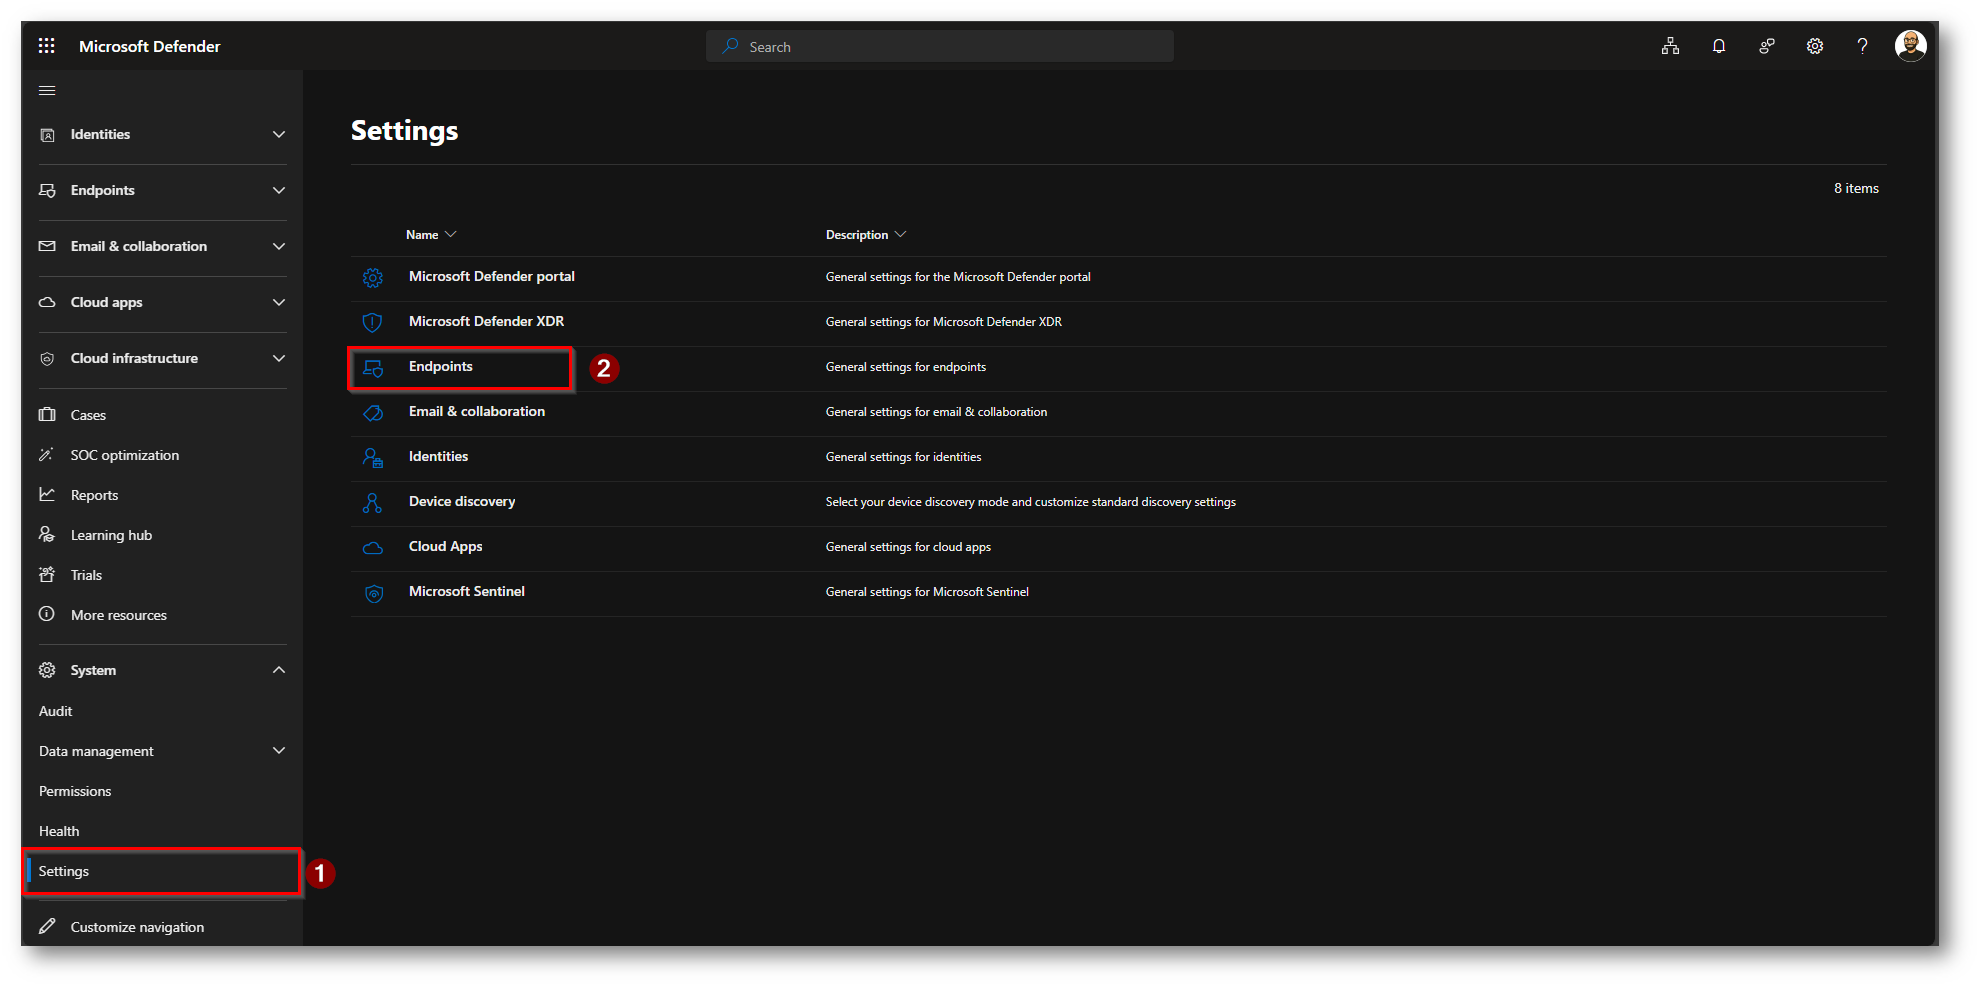Click Customize navigation link
Screen dimensions: 1981x988
coord(137,927)
